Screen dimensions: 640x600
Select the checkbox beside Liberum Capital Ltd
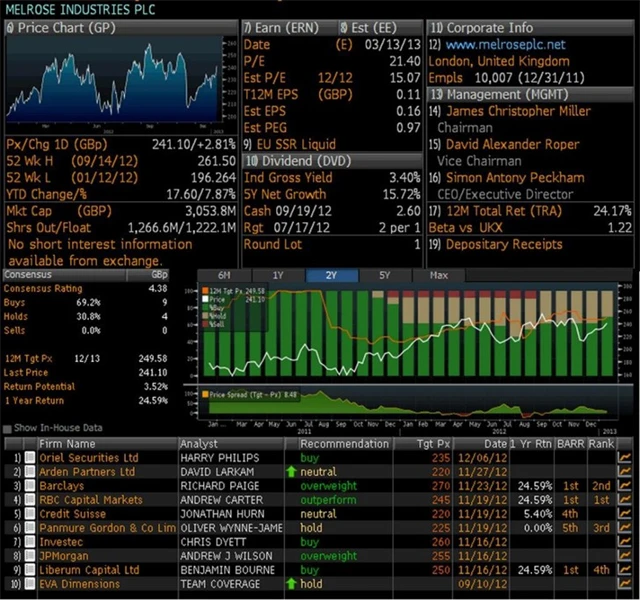[x=29, y=569]
